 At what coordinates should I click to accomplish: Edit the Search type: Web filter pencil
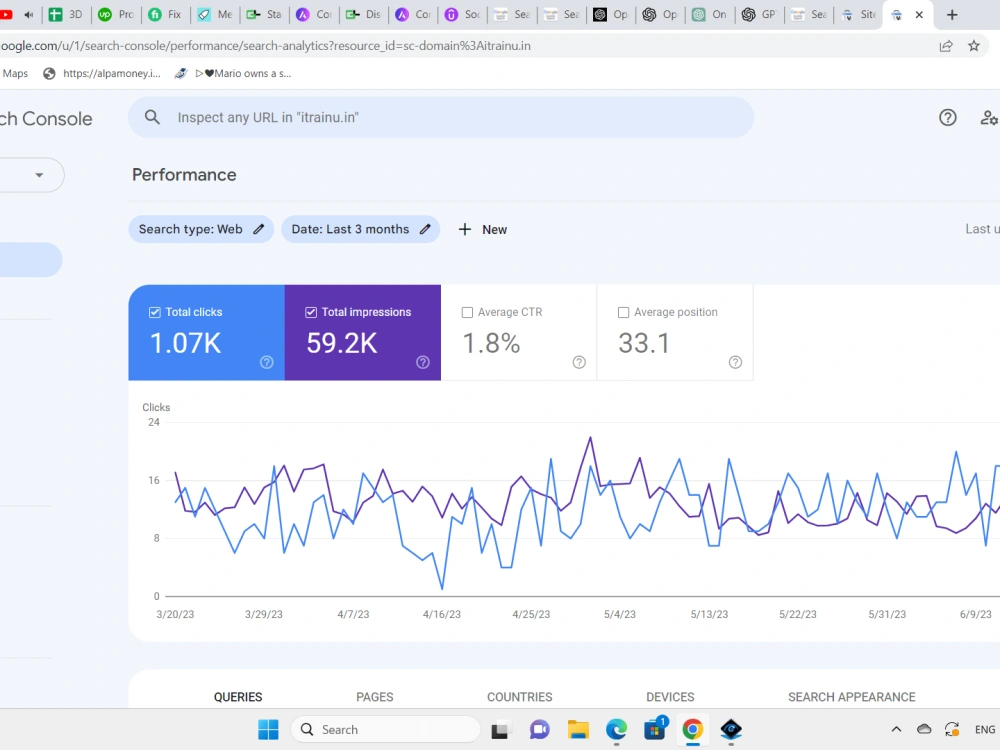pyautogui.click(x=258, y=229)
